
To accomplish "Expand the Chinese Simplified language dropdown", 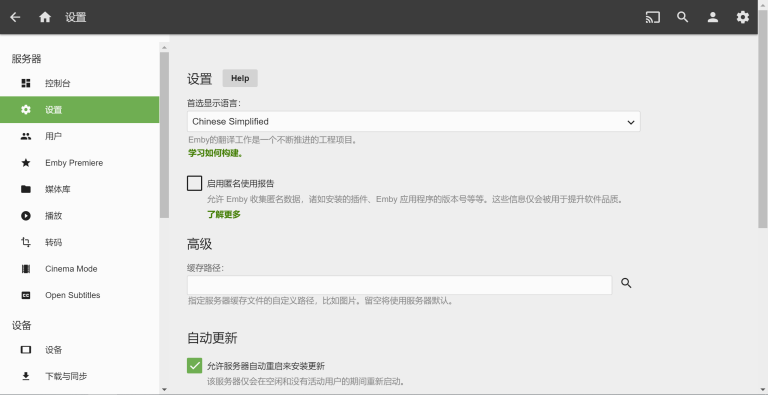I will [x=413, y=122].
